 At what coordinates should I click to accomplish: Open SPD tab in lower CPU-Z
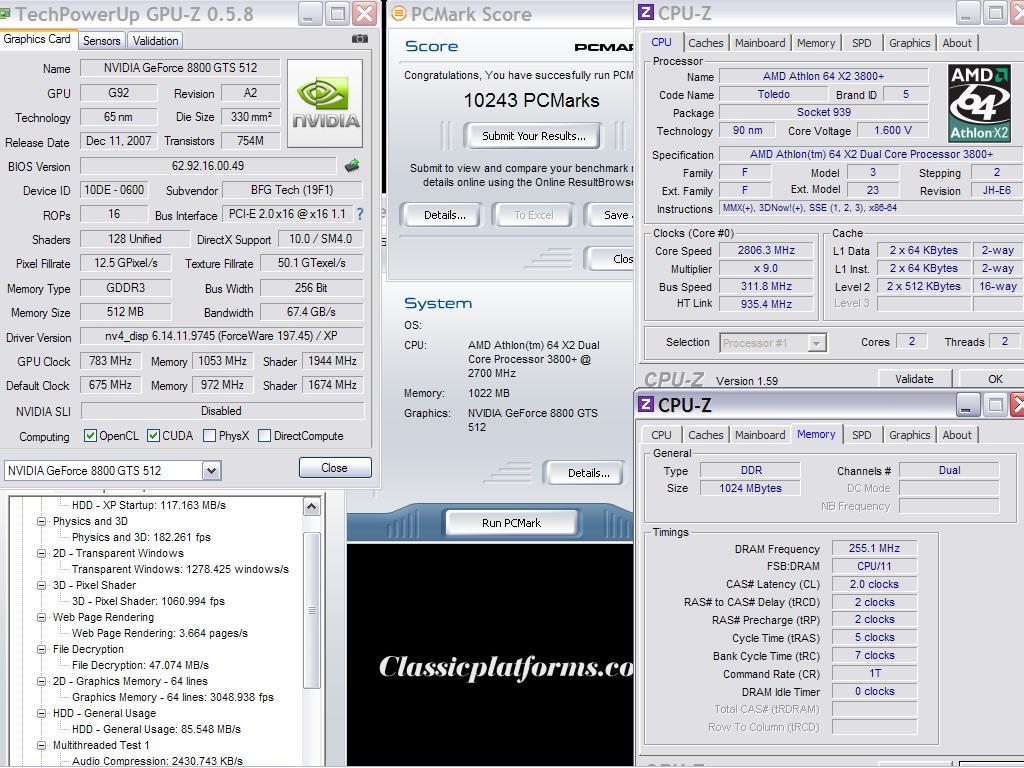click(x=861, y=435)
